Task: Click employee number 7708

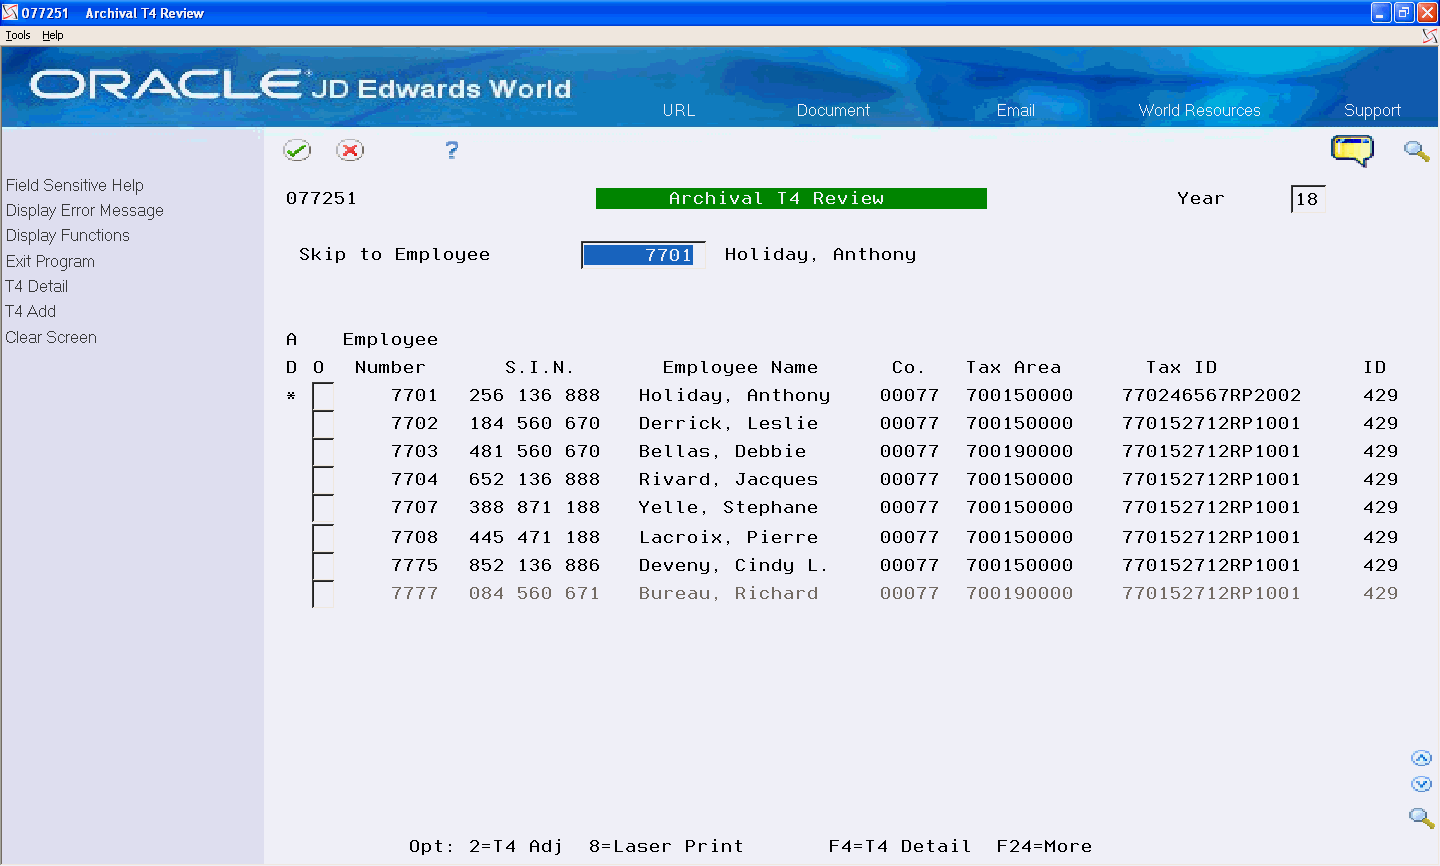Action: pyautogui.click(x=414, y=538)
